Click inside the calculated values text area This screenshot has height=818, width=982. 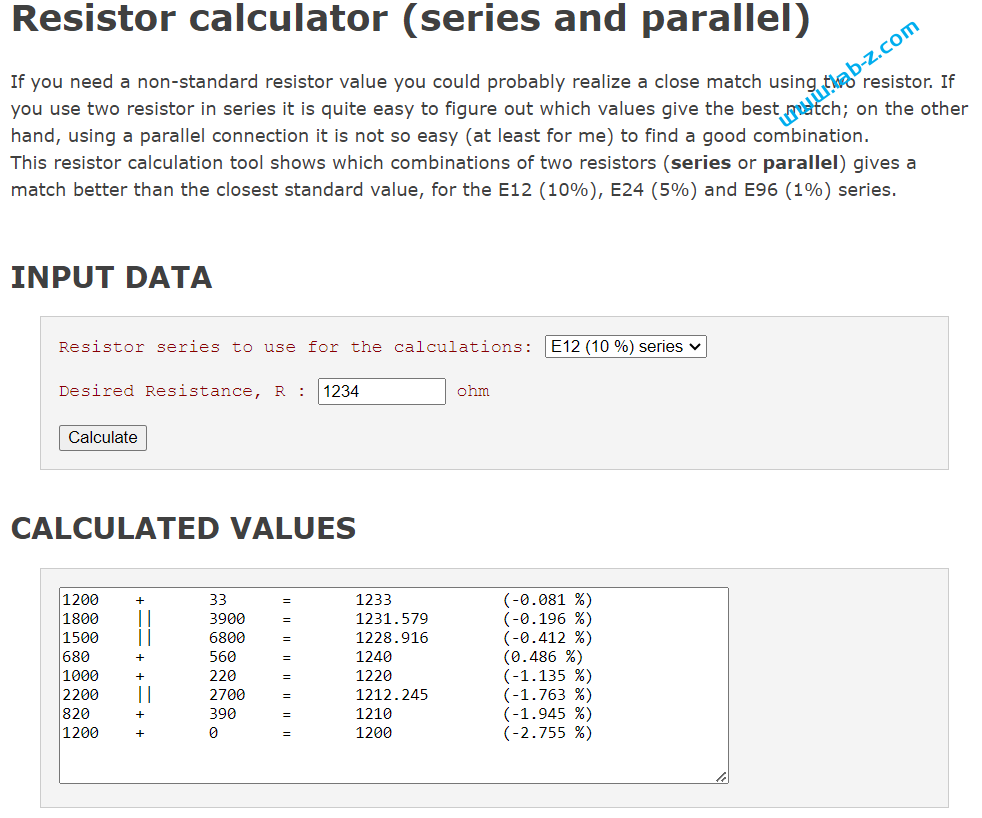click(x=393, y=760)
